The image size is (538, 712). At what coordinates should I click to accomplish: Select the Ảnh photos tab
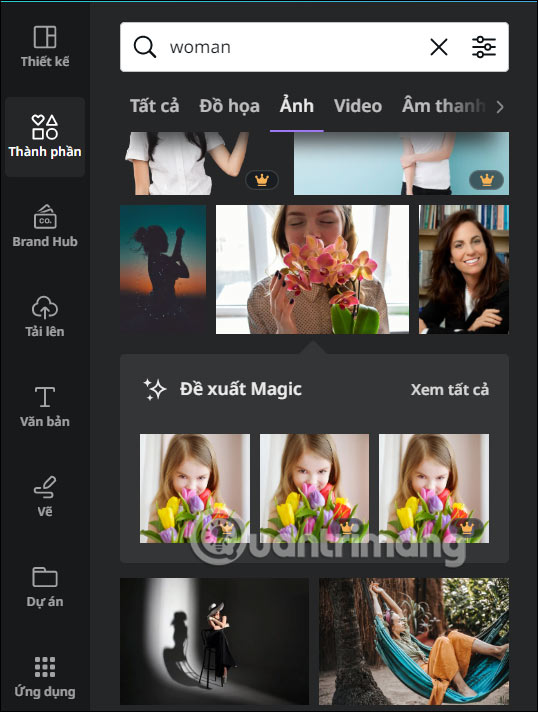(296, 106)
